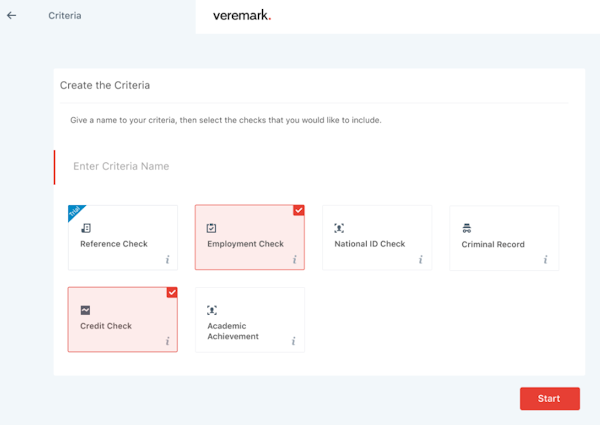Screen dimensions: 600x425
Task: Uncheck the Employment Check checkmark
Action: pos(298,210)
